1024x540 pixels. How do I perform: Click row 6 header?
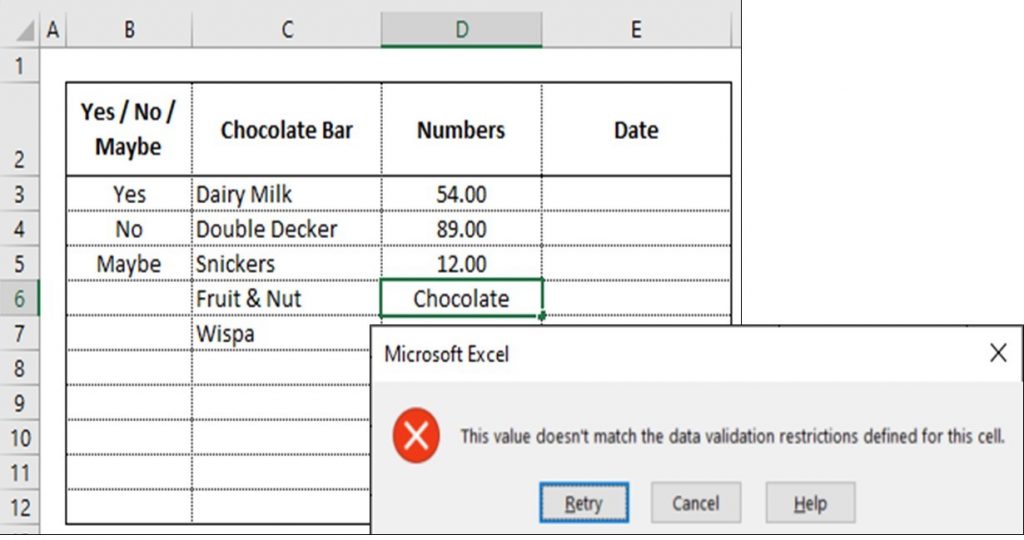pyautogui.click(x=21, y=299)
